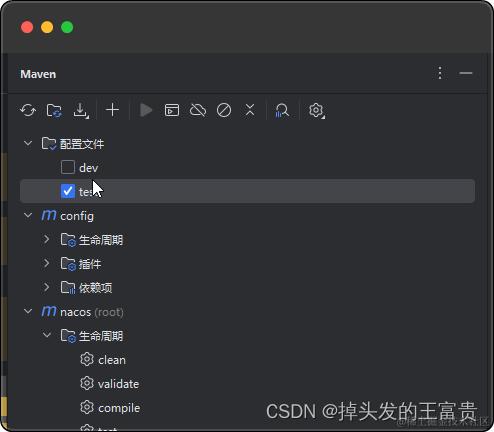Screen dimensions: 494x432
Task: Select the nacos (root) label
Action: tap(92, 312)
